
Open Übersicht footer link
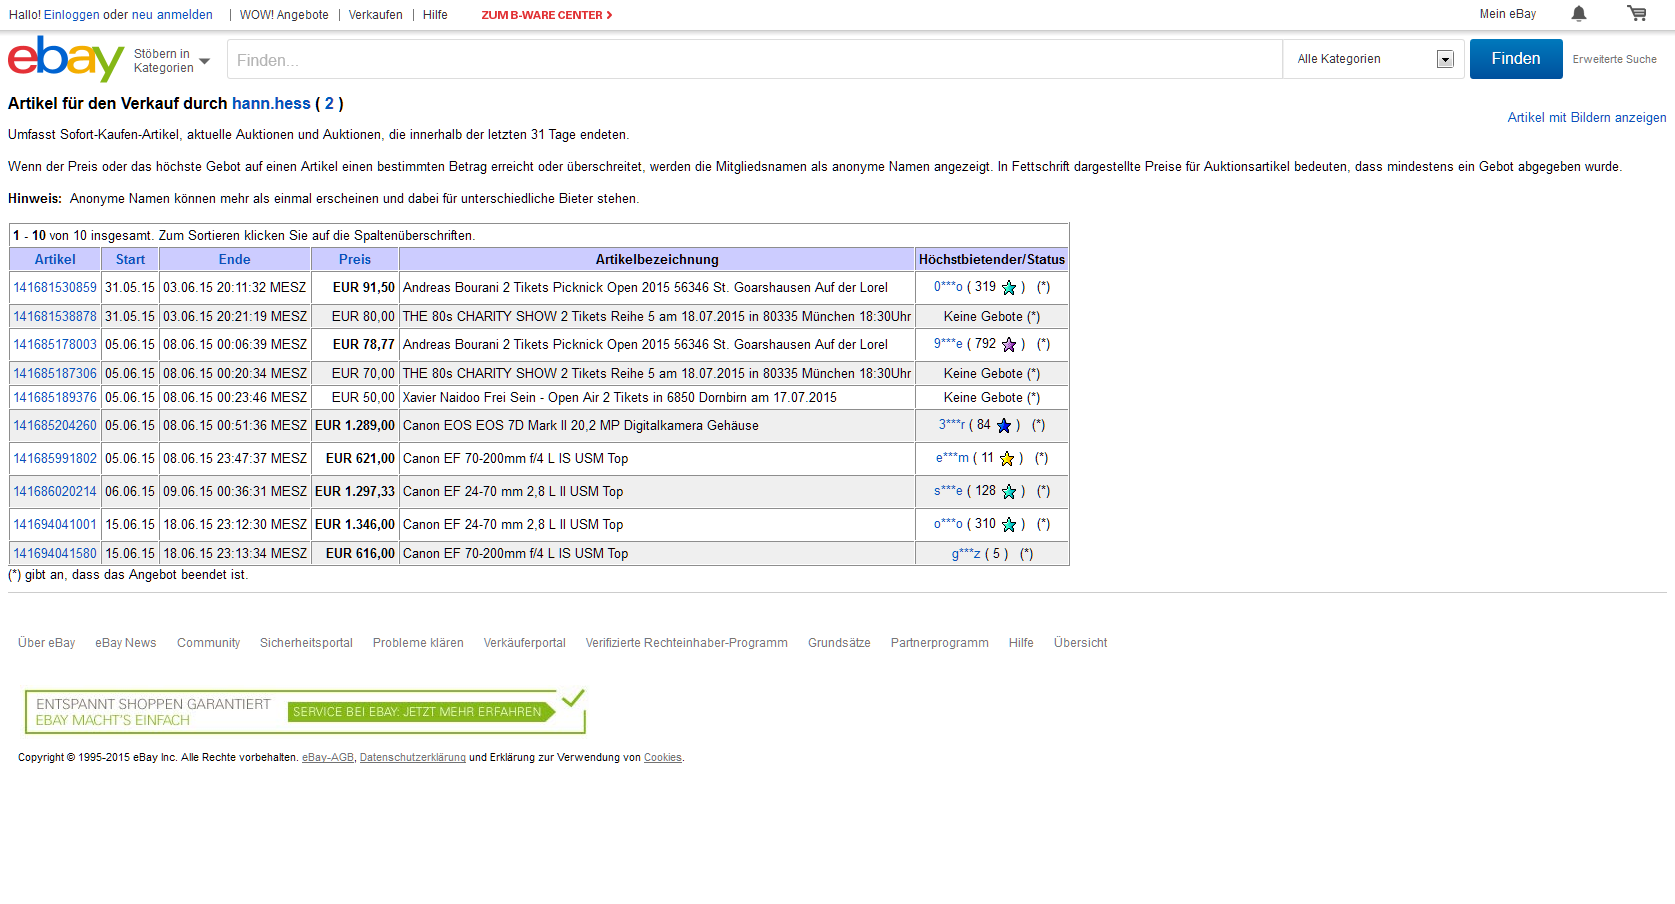(1080, 643)
